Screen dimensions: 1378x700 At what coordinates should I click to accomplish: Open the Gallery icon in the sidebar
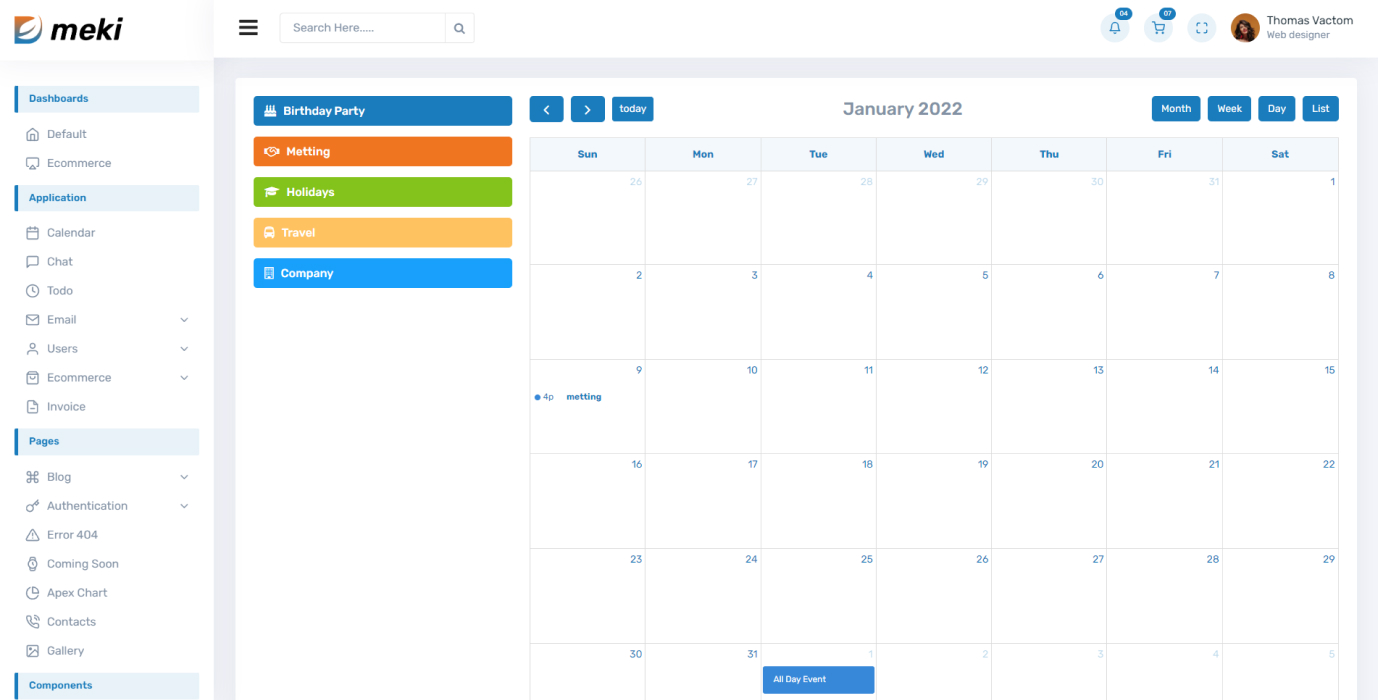coord(34,650)
